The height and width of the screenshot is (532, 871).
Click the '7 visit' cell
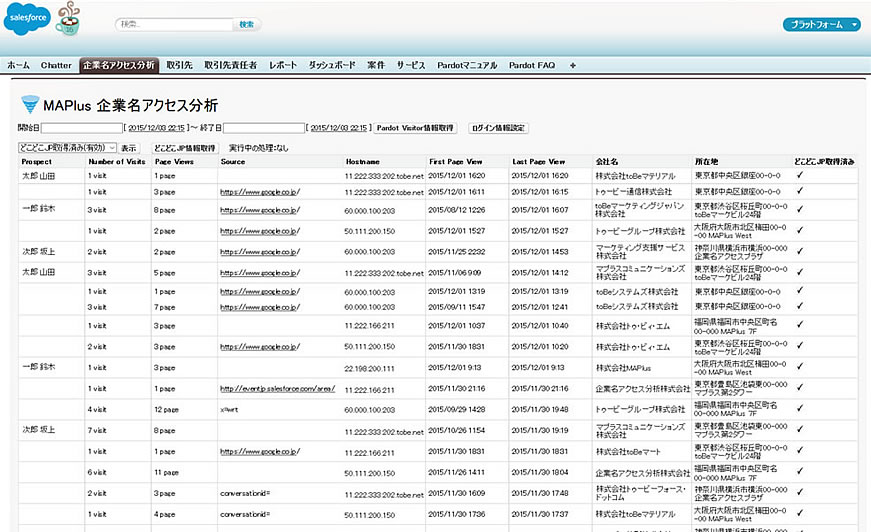coord(97,430)
